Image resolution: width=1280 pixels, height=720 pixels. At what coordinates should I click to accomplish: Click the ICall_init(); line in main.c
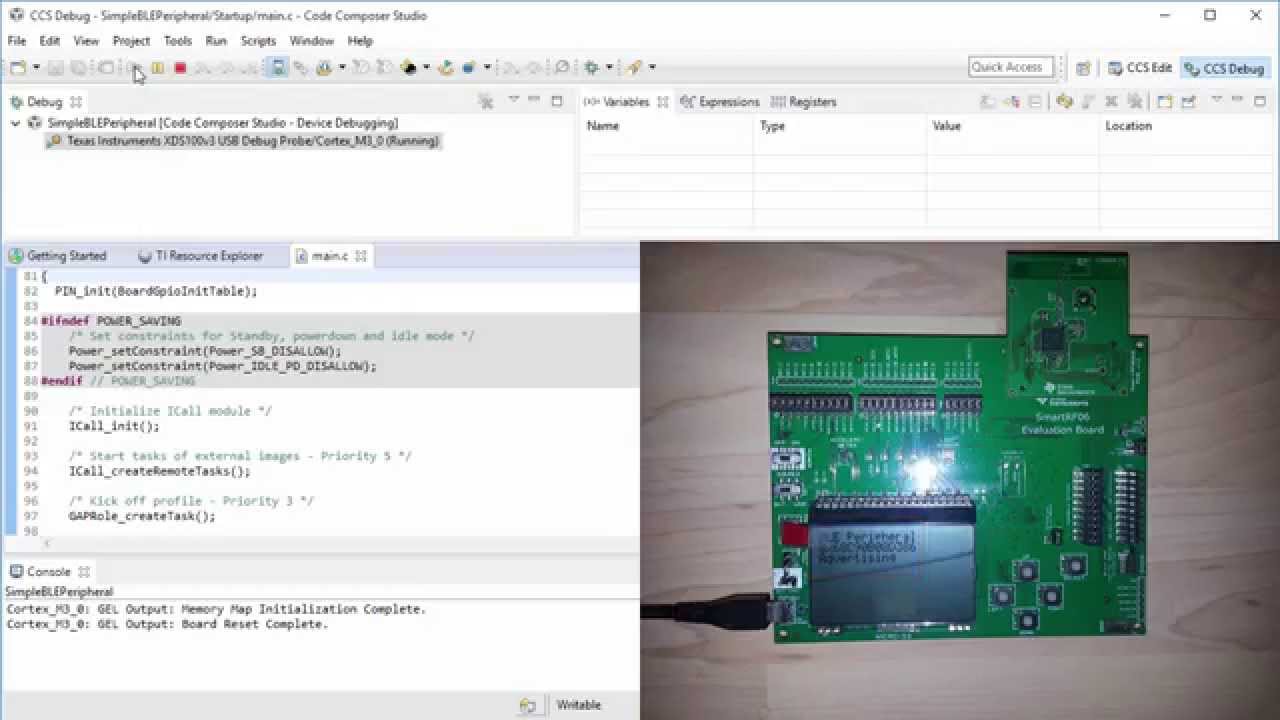click(x=114, y=426)
